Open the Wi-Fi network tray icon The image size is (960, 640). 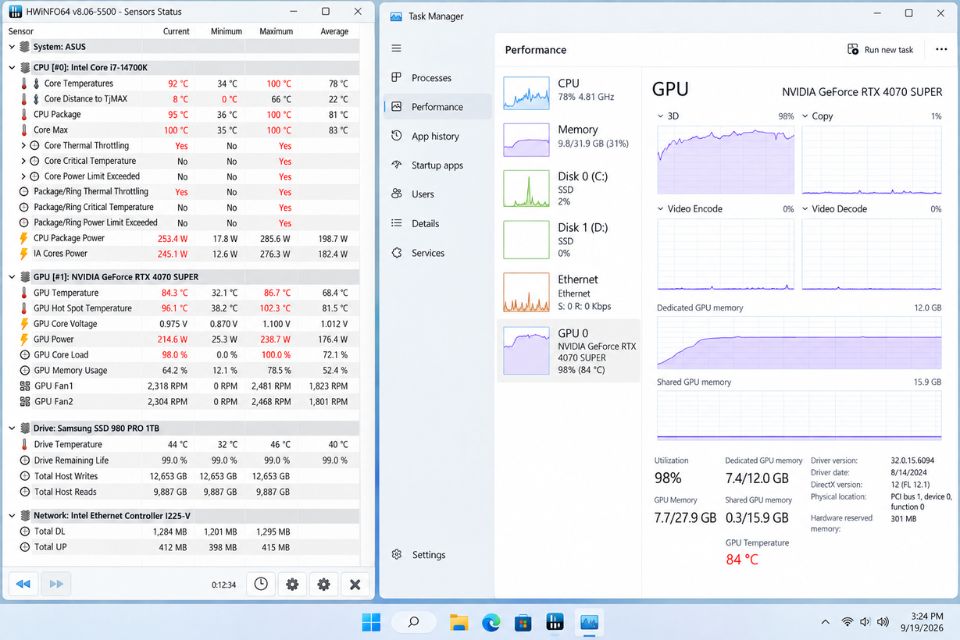pos(847,622)
